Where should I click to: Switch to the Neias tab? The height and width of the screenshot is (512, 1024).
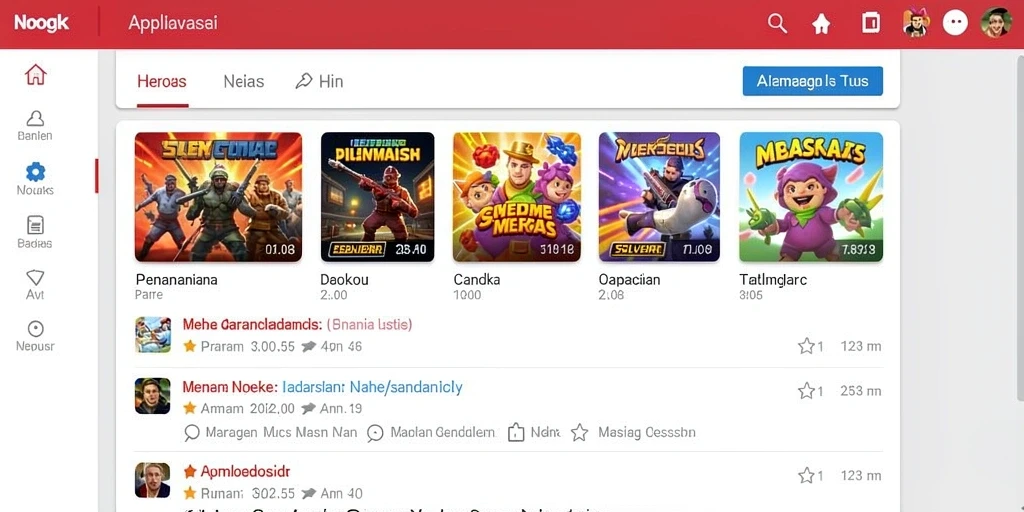[244, 82]
